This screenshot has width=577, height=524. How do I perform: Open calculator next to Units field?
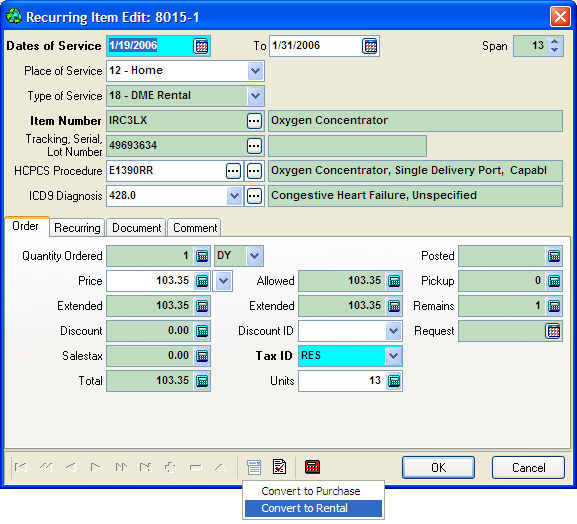tap(394, 381)
